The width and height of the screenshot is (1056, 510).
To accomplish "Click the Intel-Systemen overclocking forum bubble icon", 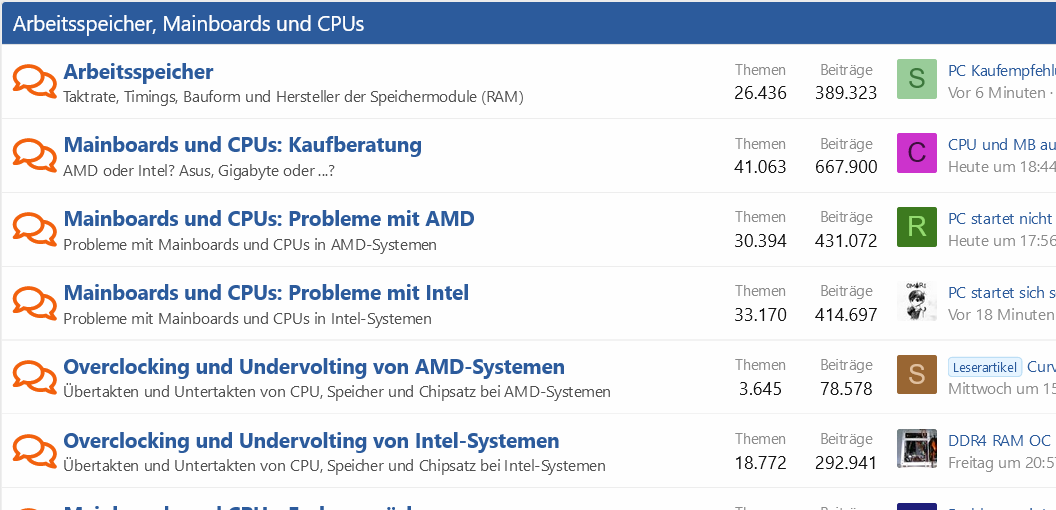I will coord(35,451).
